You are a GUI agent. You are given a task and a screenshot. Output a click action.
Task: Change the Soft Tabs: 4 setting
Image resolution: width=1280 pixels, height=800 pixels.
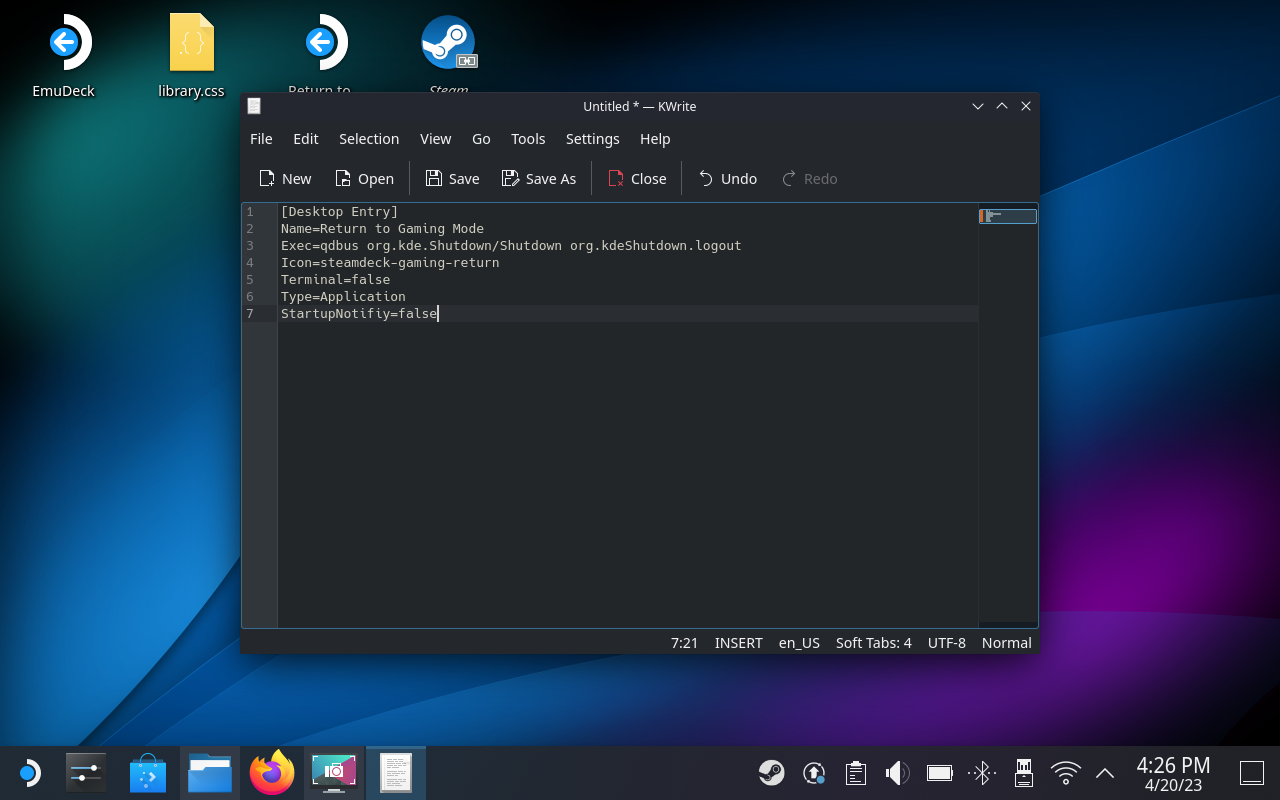[873, 643]
